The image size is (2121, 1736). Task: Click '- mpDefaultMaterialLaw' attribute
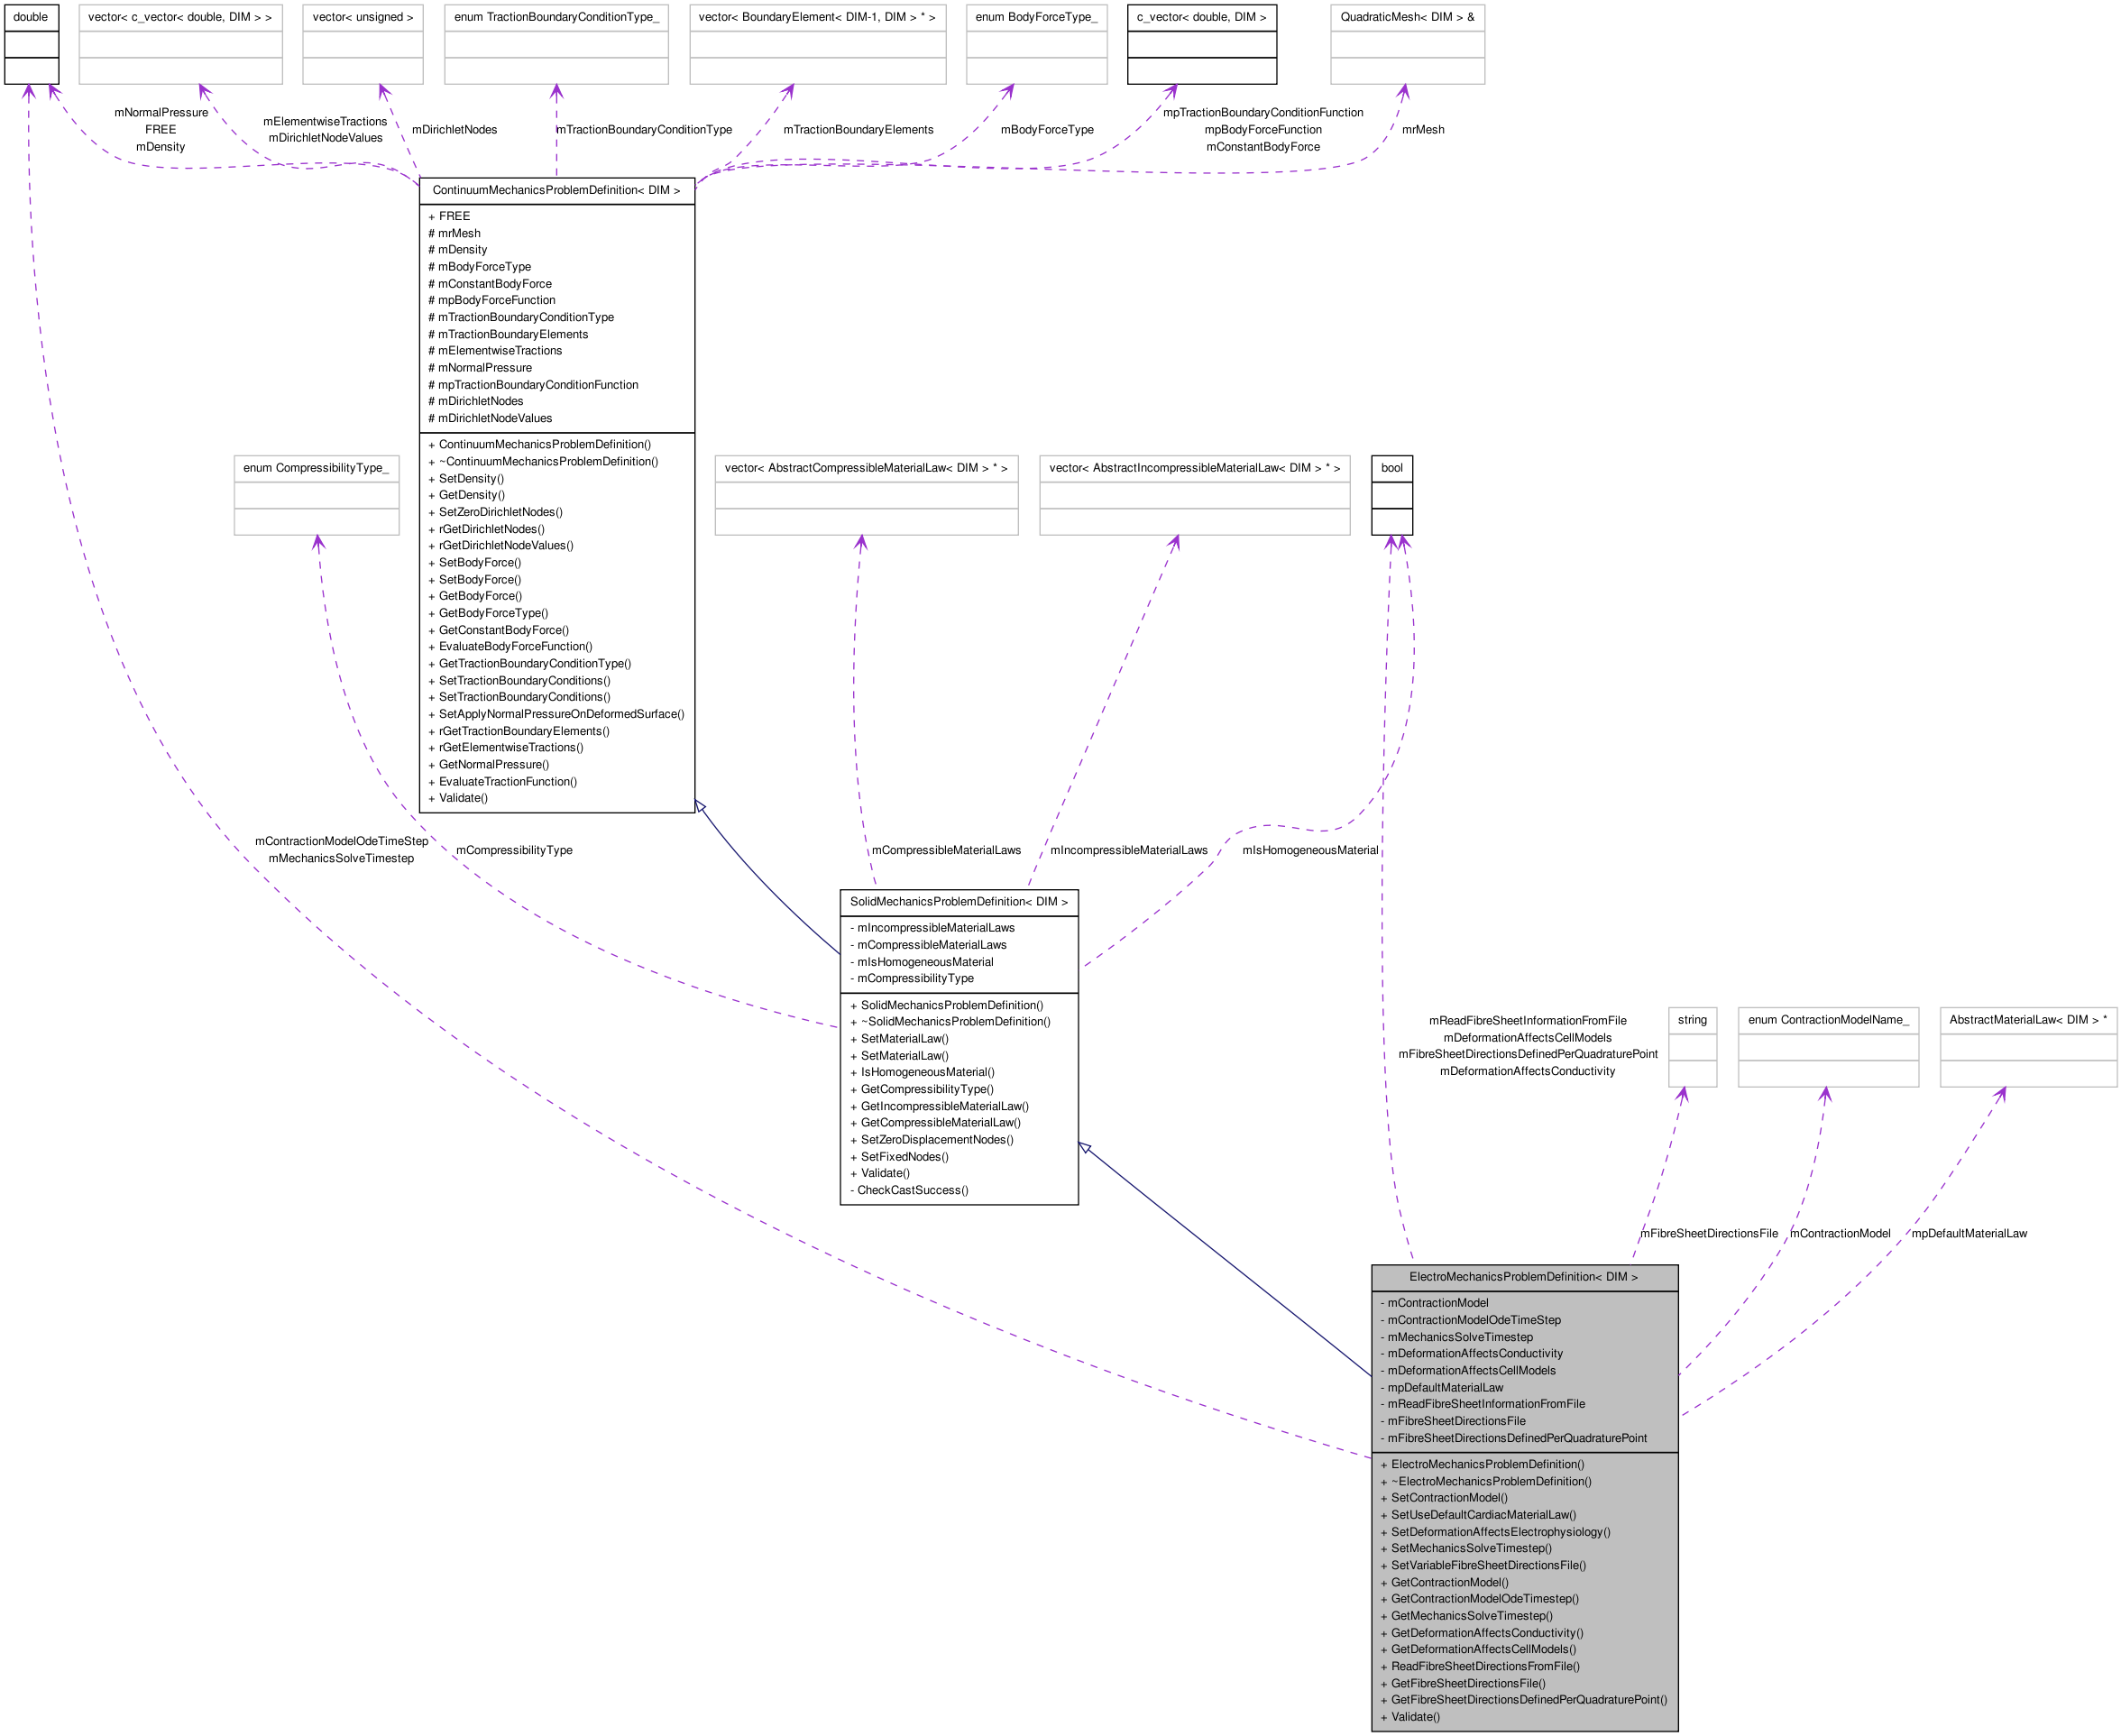[1441, 1388]
